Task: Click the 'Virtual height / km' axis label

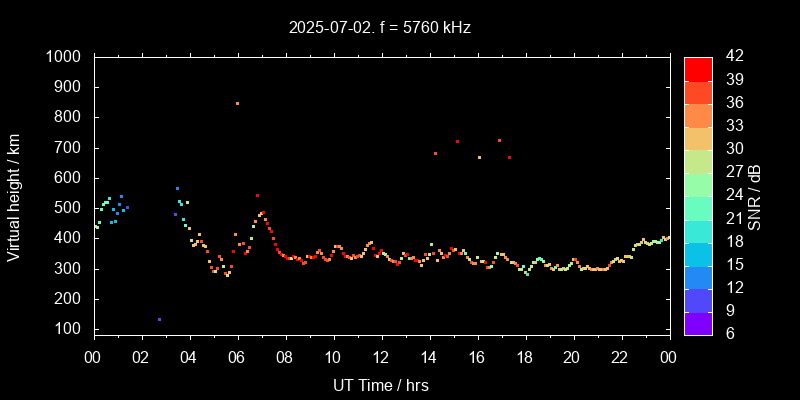Action: [14, 197]
